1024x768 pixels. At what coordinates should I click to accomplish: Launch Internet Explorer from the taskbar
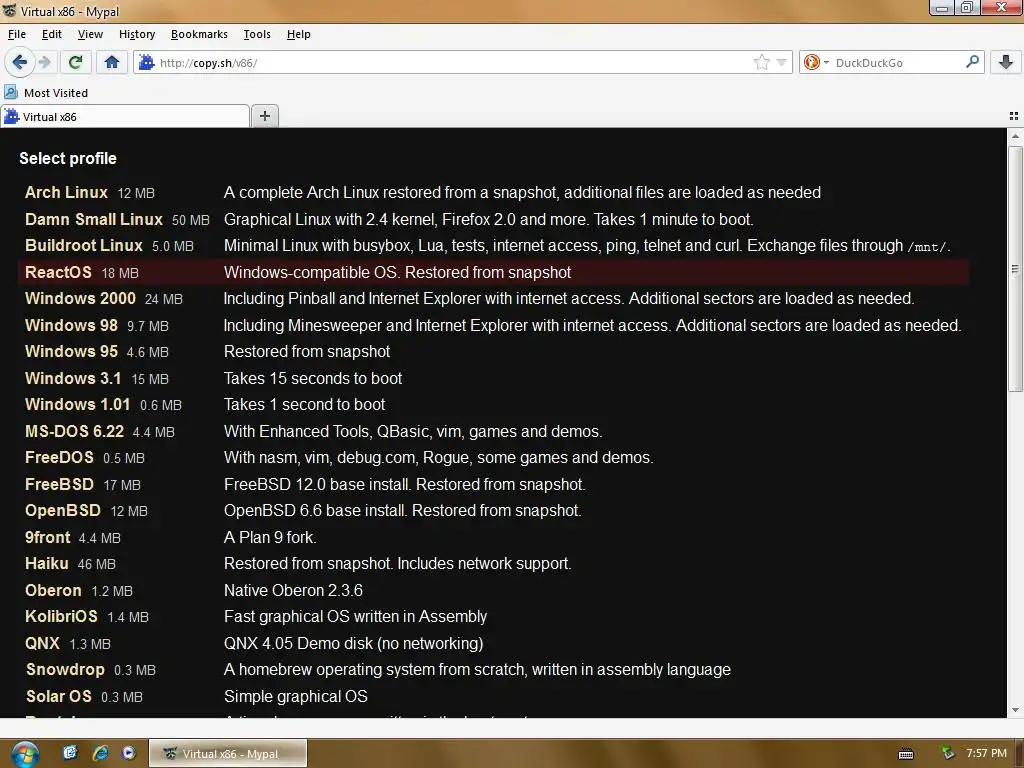100,752
